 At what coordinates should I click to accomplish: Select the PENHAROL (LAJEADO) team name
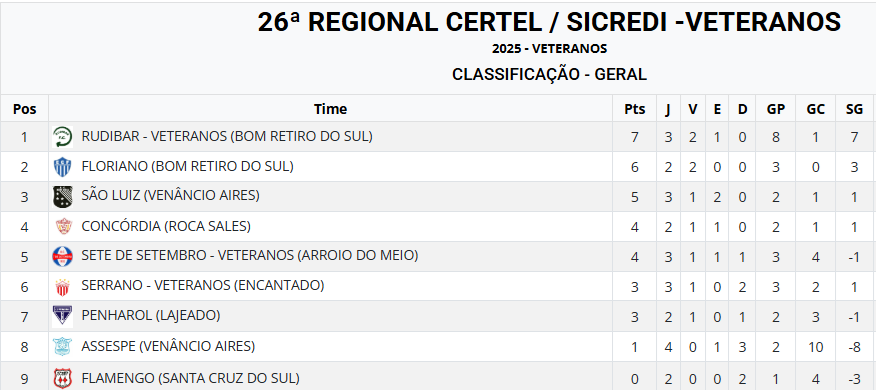(x=151, y=315)
